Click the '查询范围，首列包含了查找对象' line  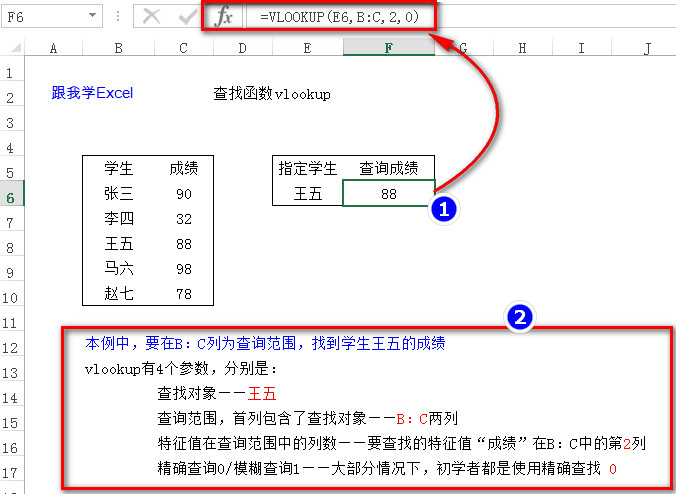click(307, 418)
